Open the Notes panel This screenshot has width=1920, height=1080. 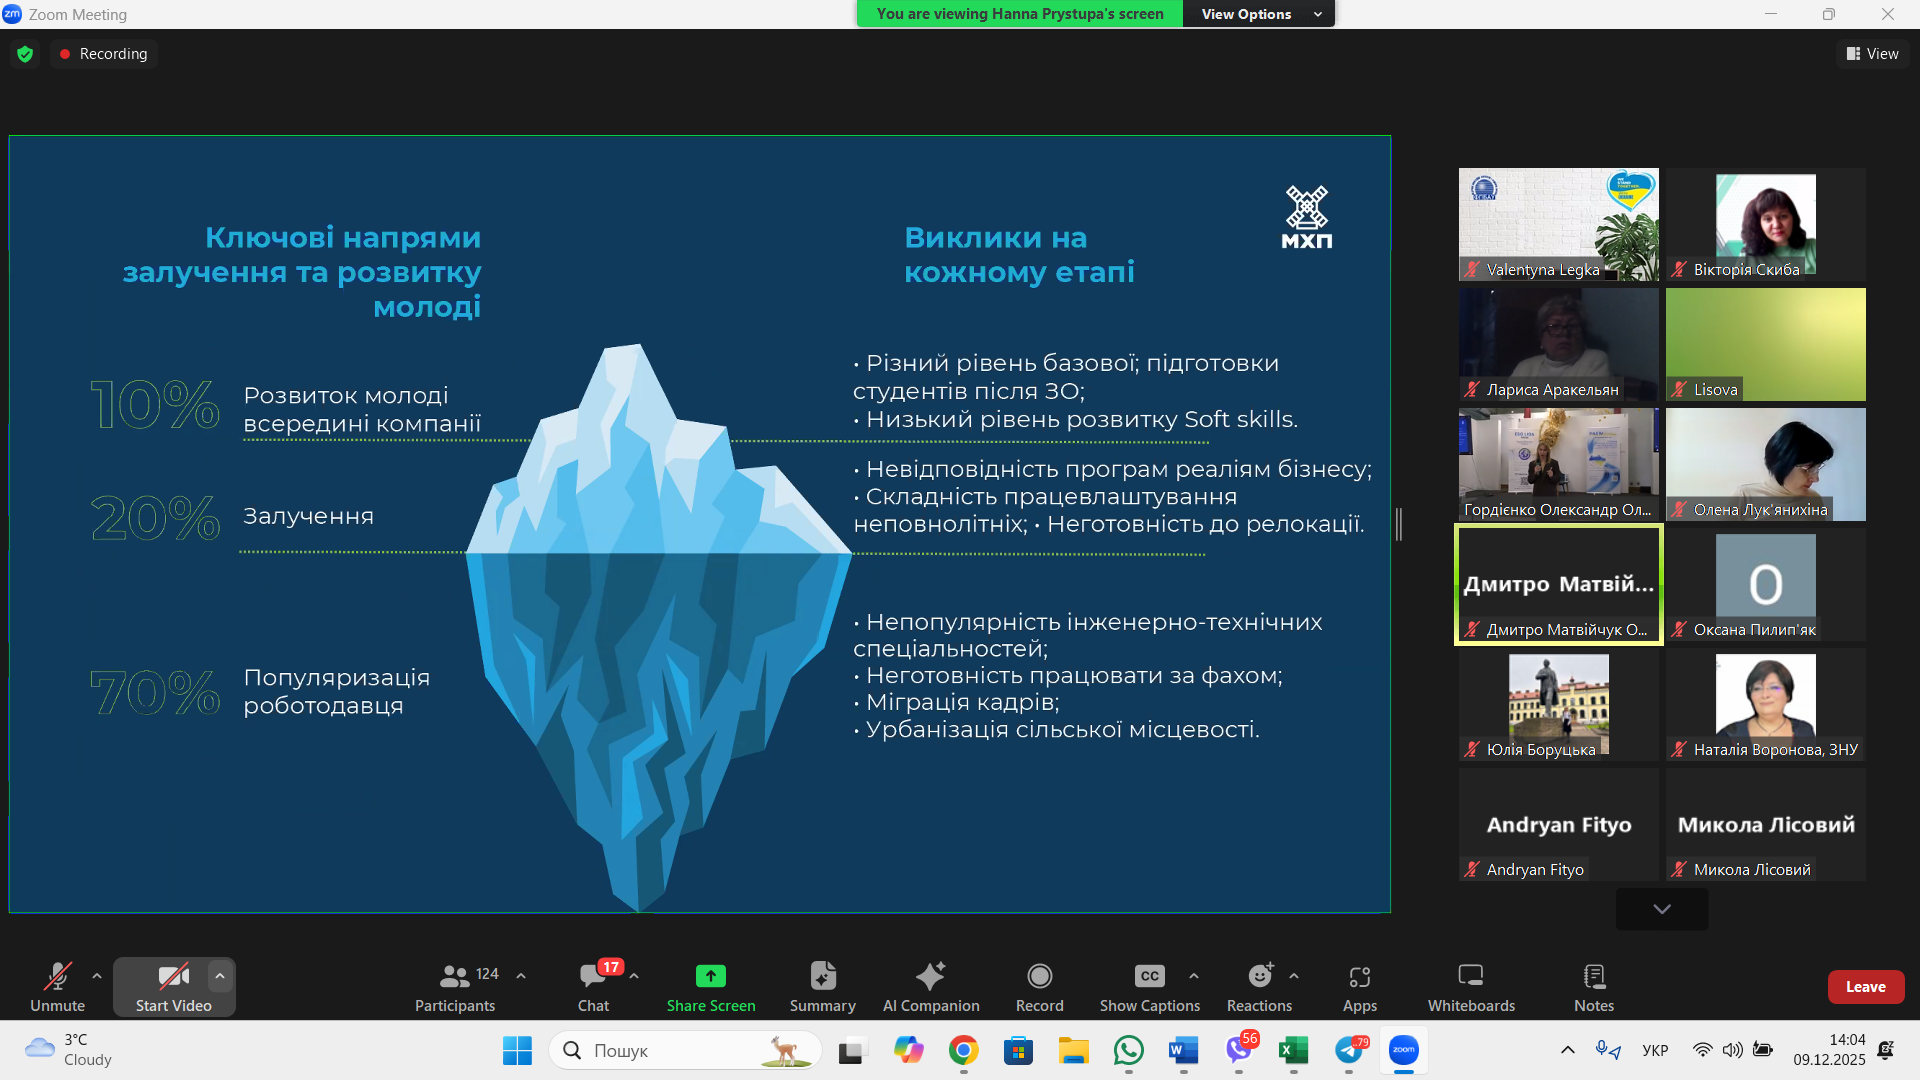1592,986
